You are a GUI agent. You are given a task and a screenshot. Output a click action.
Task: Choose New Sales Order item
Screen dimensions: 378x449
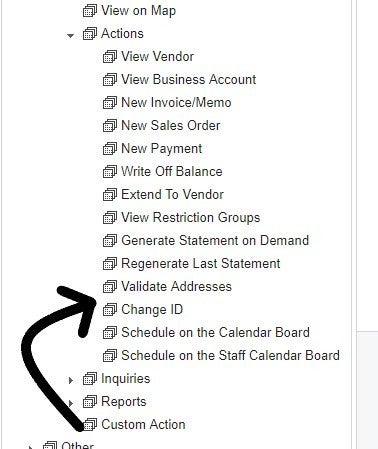pos(171,126)
